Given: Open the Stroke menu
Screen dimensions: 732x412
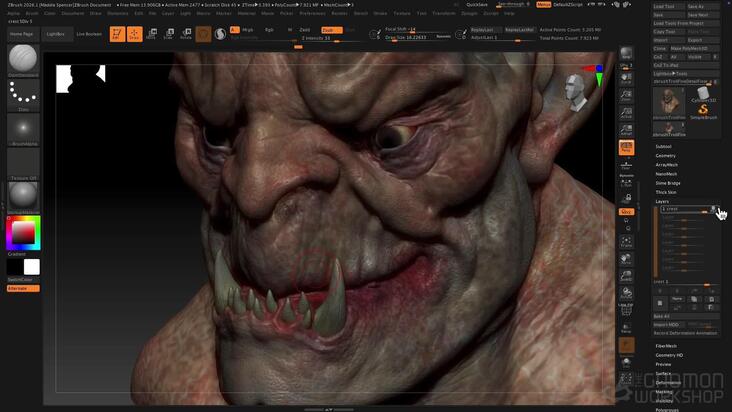Looking at the screenshot, I should [x=380, y=14].
